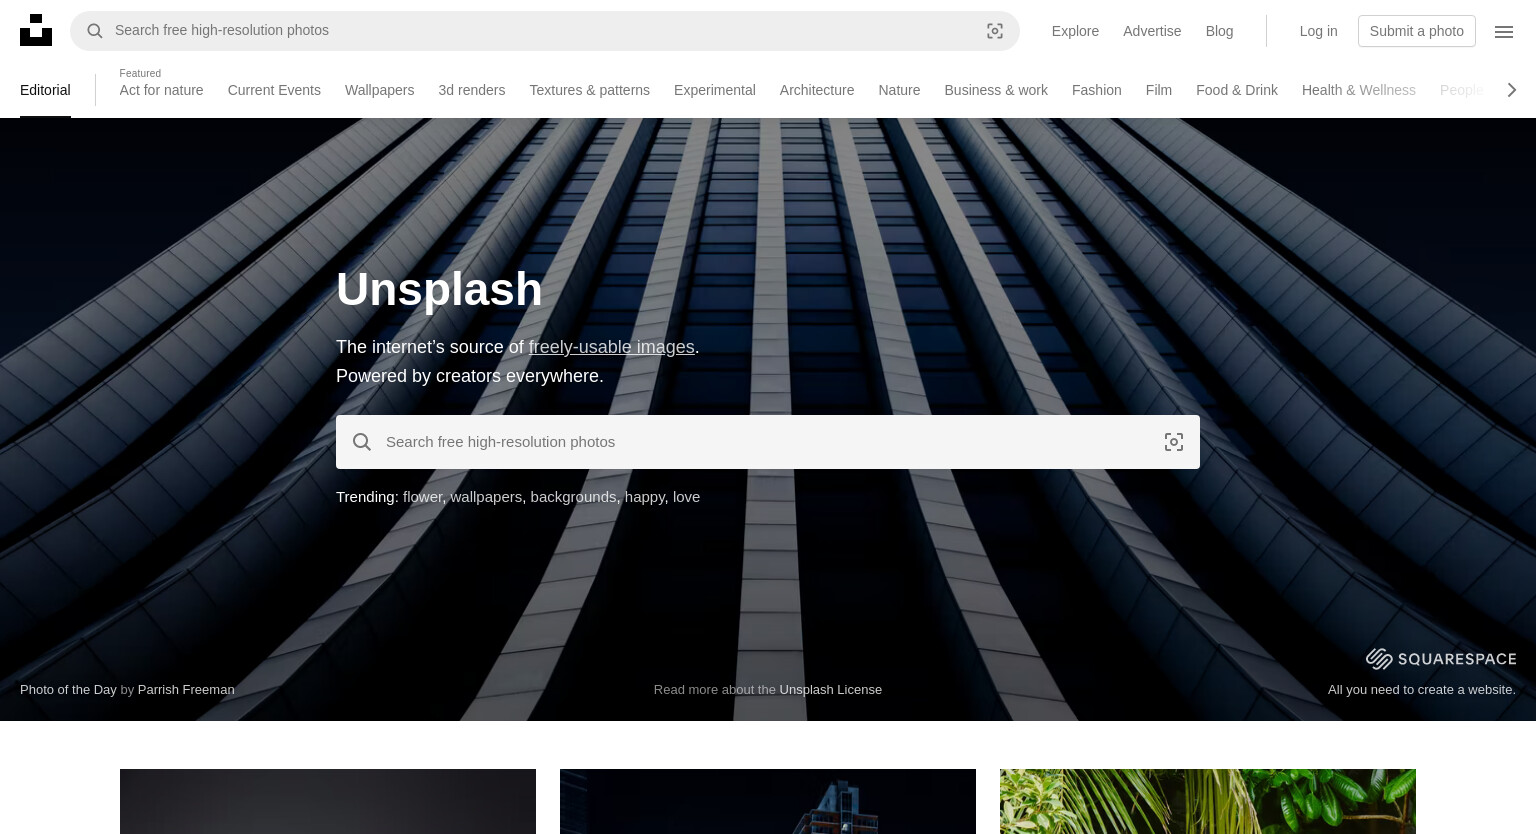Open visual search in hero search box
Viewport: 1536px width, 834px height.
click(x=1174, y=442)
